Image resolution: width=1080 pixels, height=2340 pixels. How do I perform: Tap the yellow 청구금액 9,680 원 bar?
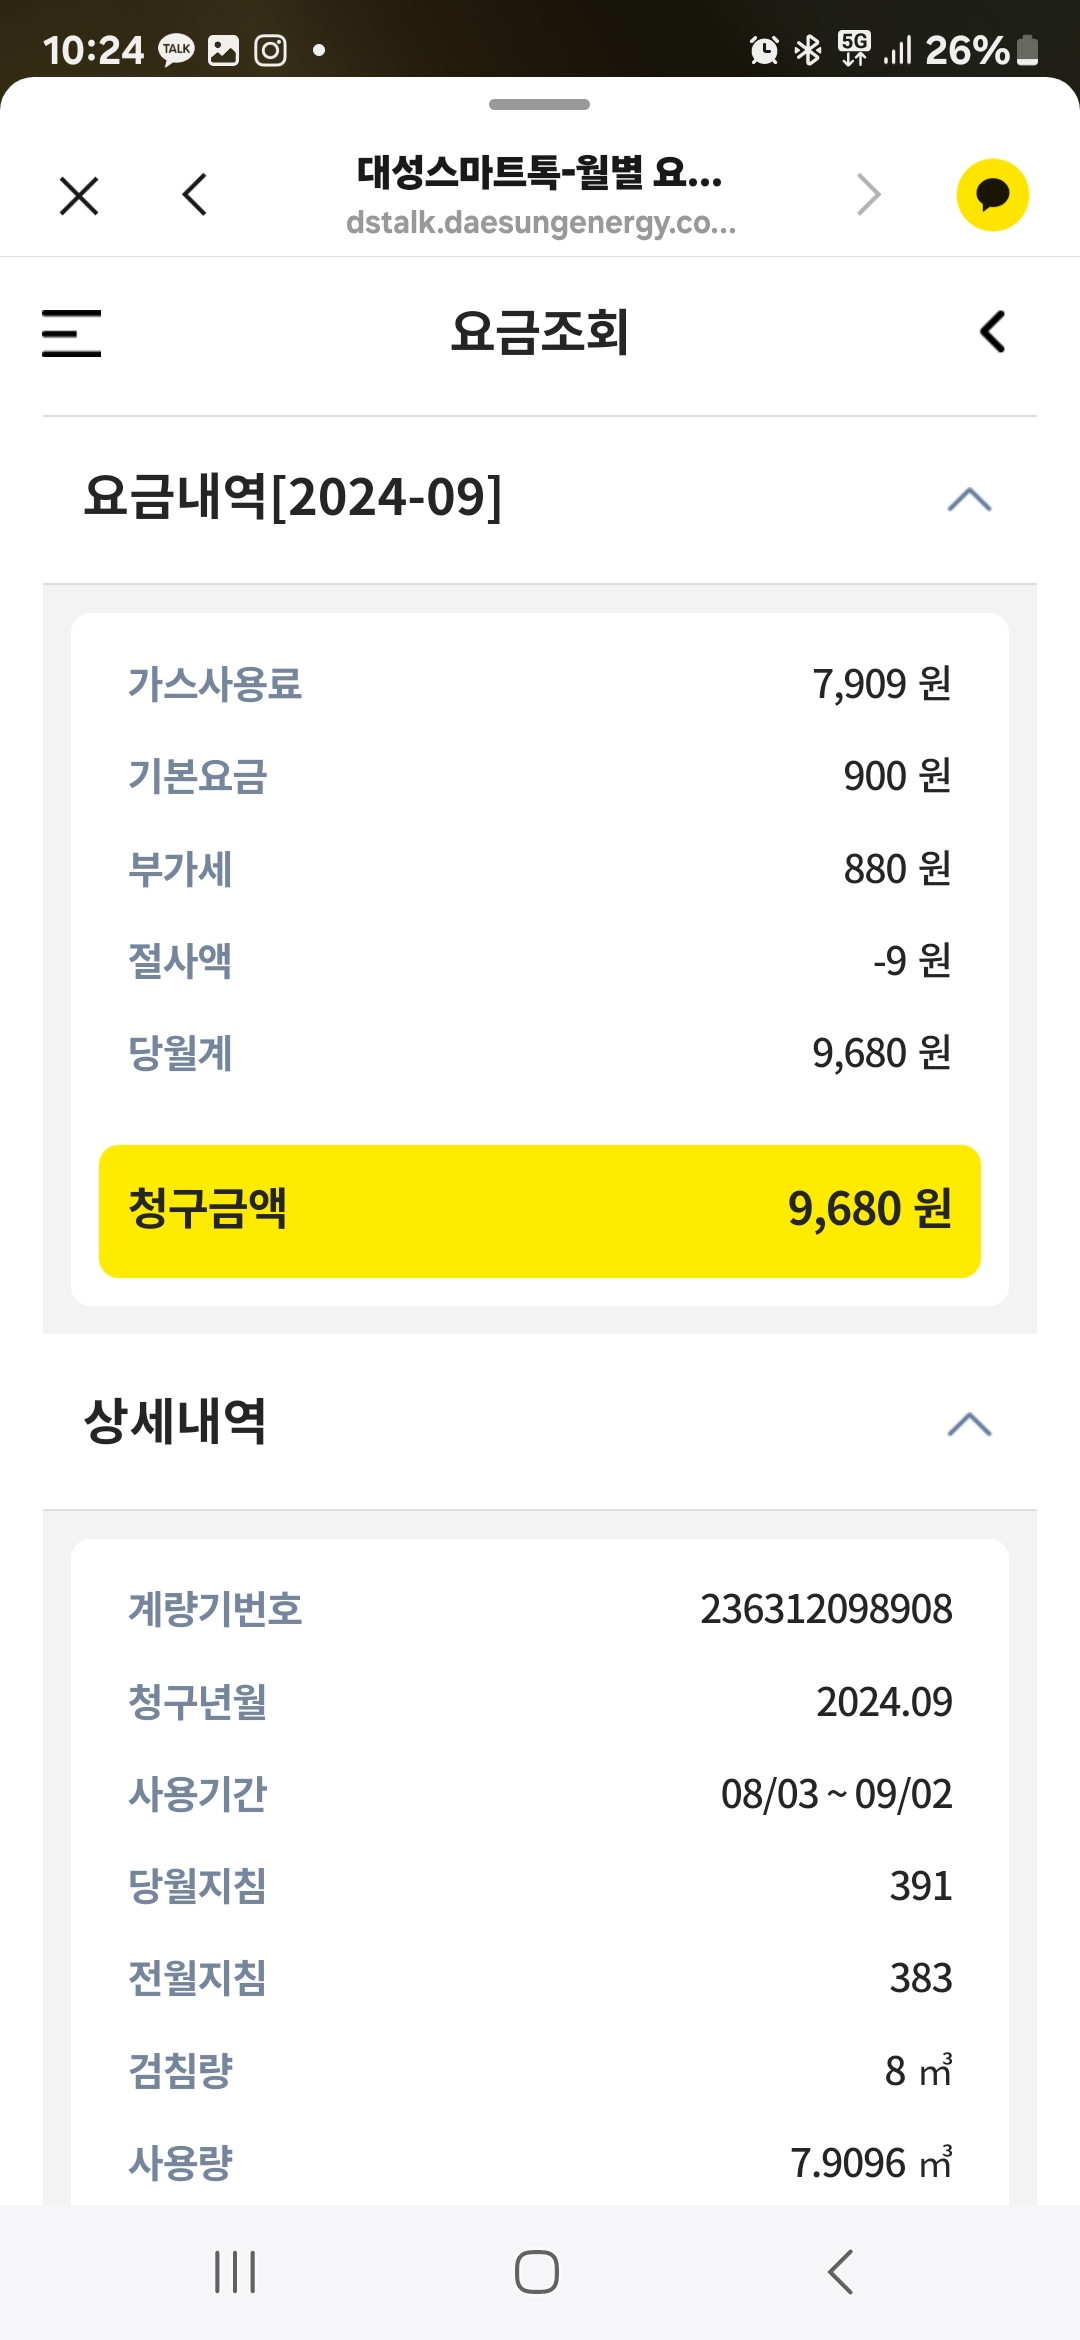540,1210
